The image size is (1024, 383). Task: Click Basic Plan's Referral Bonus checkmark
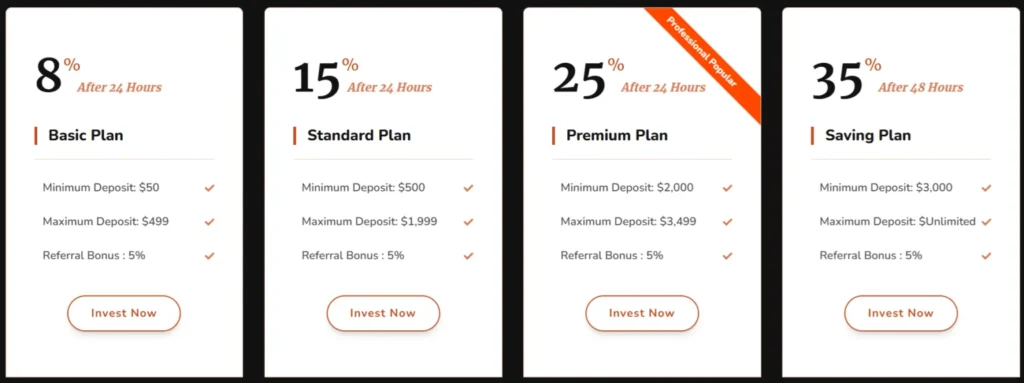coord(209,256)
